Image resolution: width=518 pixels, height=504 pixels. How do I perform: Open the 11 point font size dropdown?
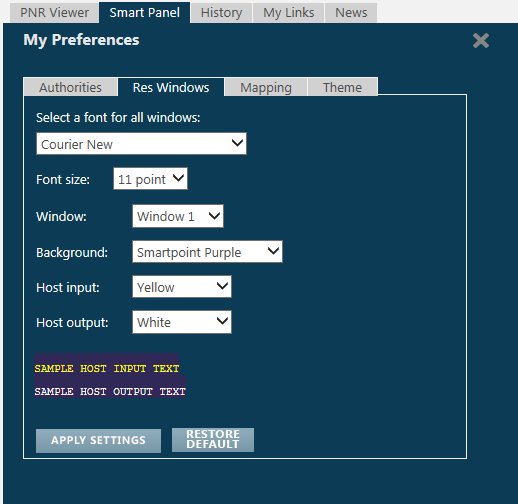point(150,179)
